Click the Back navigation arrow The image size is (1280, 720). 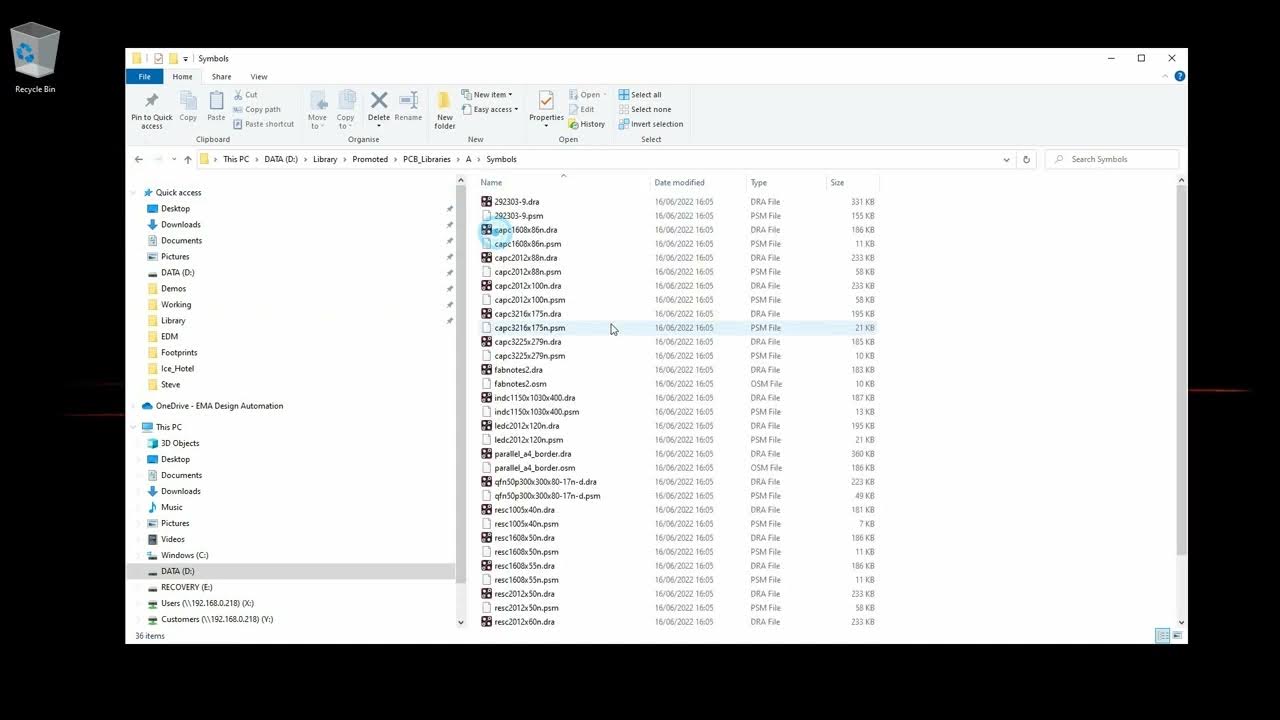click(139, 159)
